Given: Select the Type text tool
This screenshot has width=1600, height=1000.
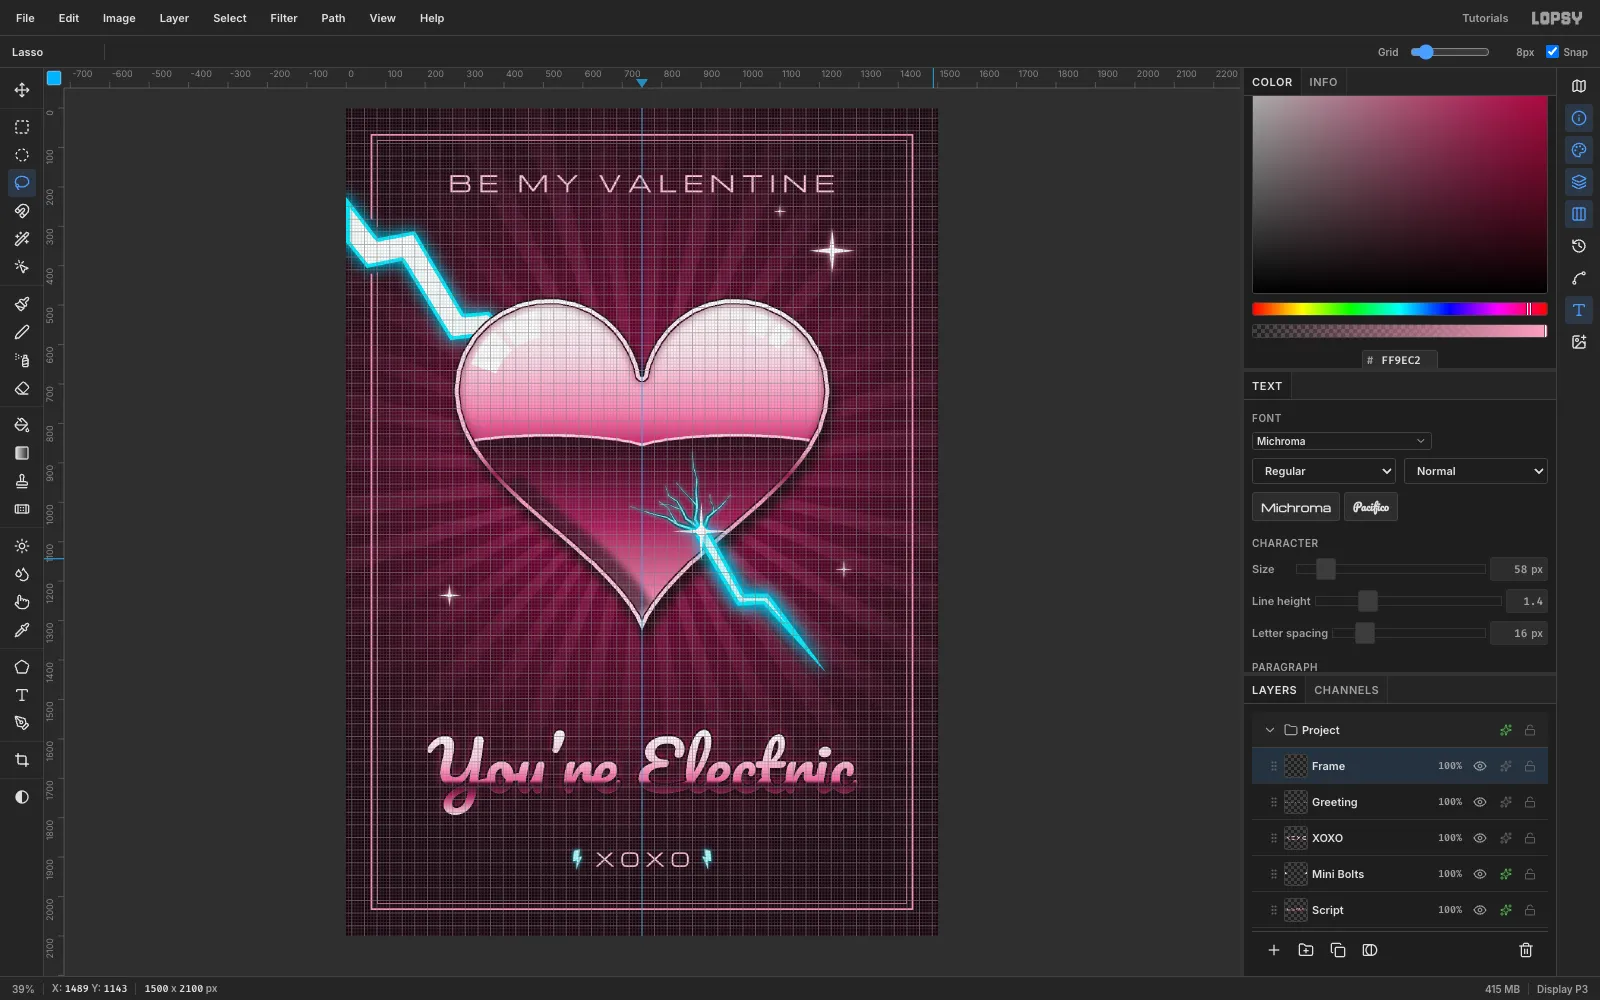Looking at the screenshot, I should [x=22, y=695].
